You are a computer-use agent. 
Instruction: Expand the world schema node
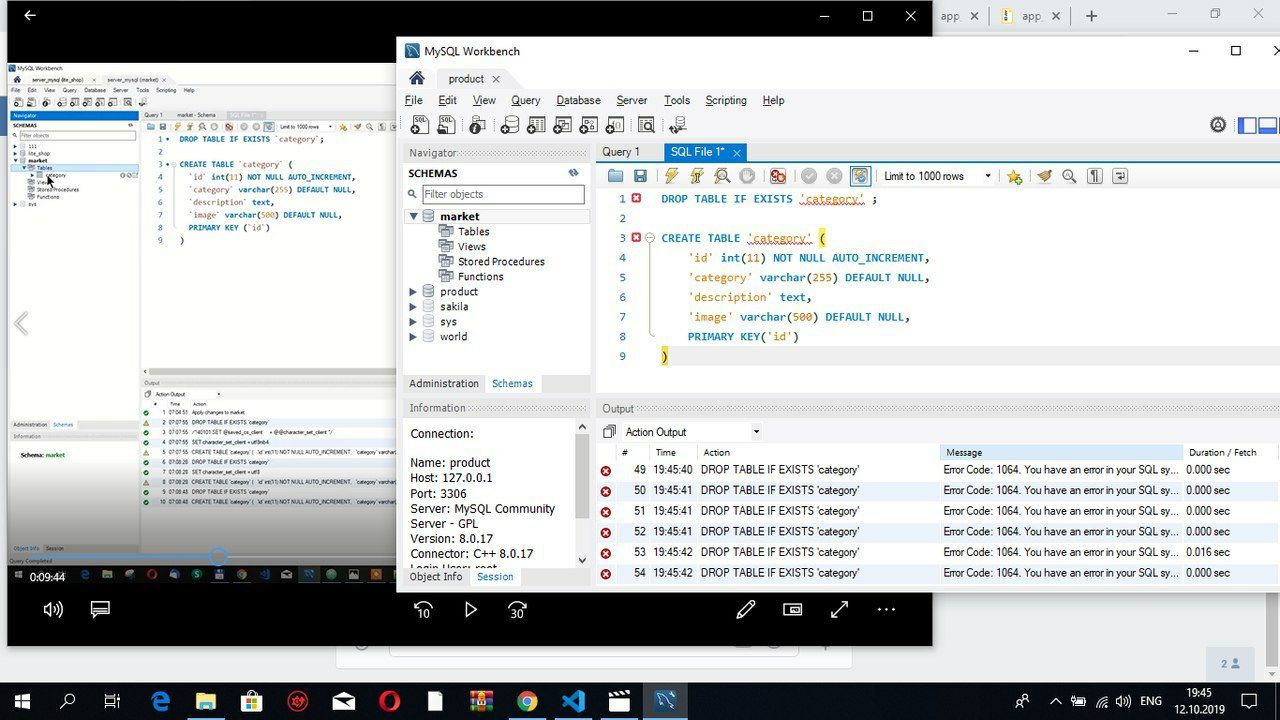tap(413, 337)
